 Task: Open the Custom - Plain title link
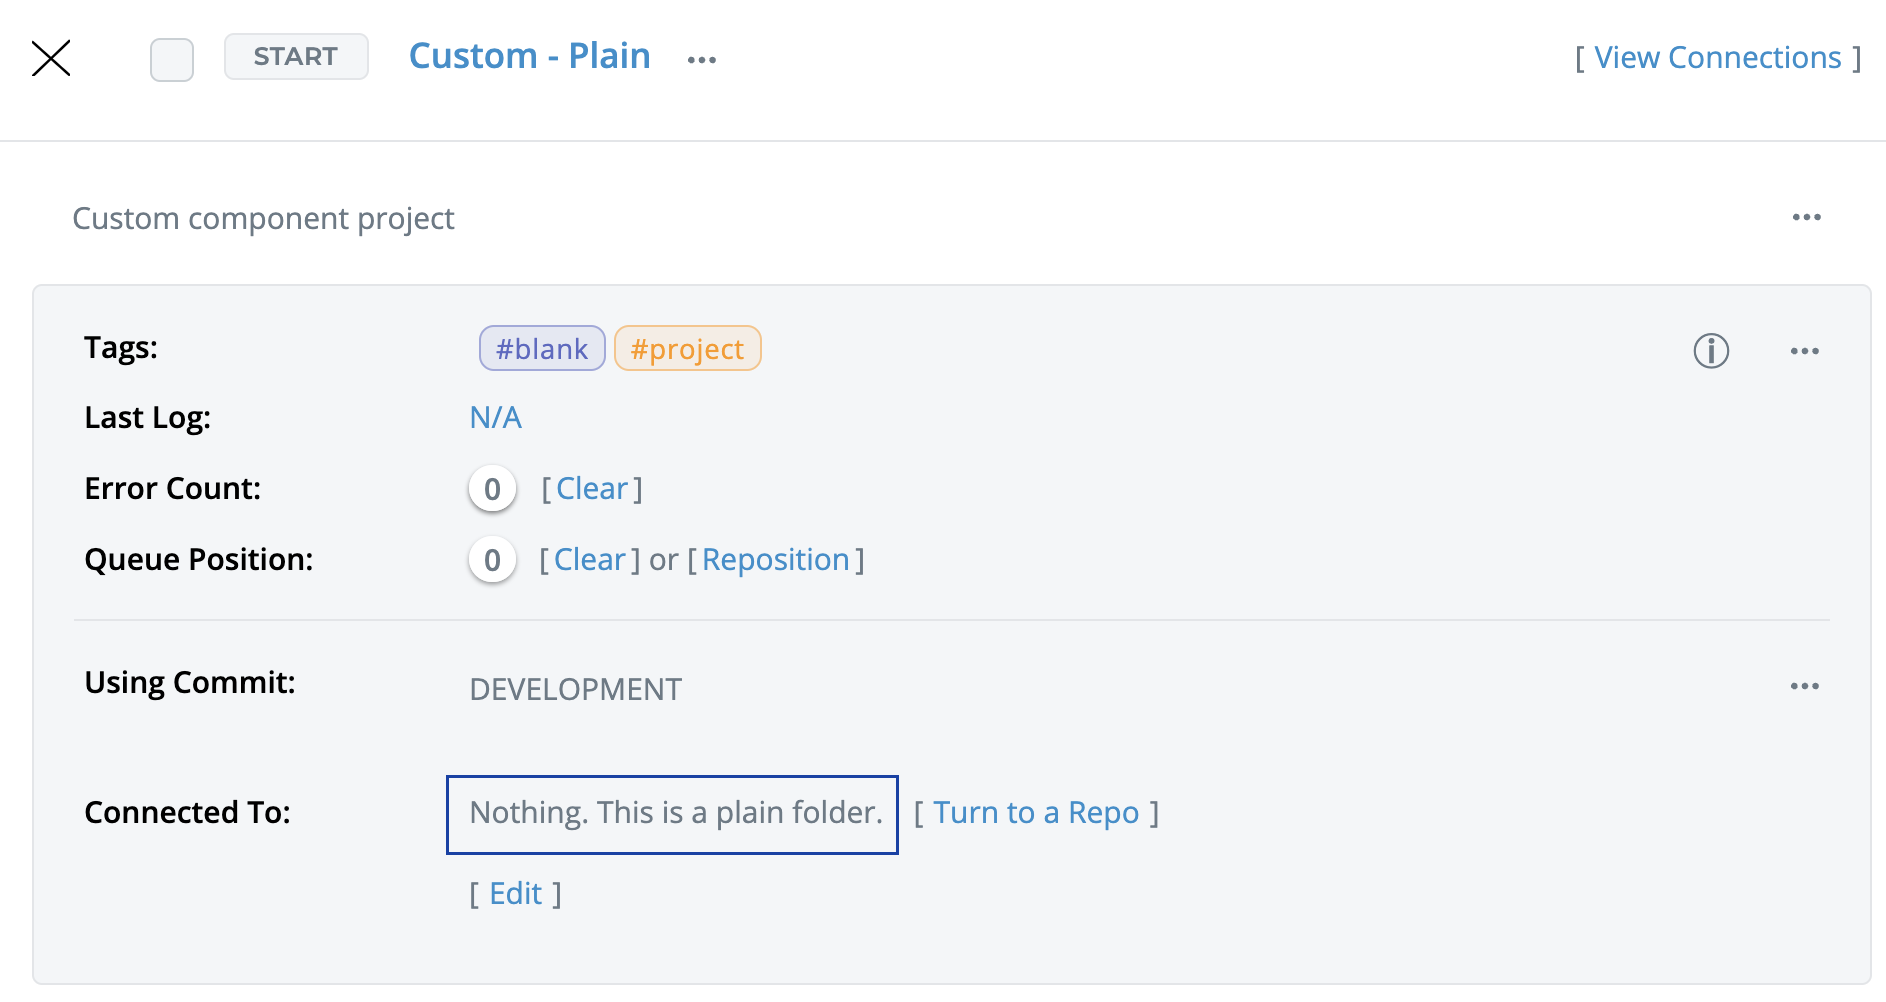529,56
